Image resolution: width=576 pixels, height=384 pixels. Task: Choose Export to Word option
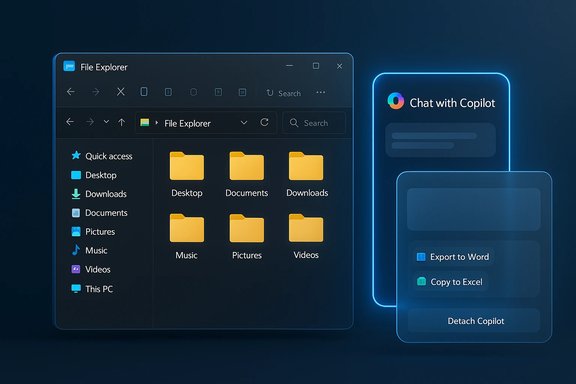(x=453, y=257)
